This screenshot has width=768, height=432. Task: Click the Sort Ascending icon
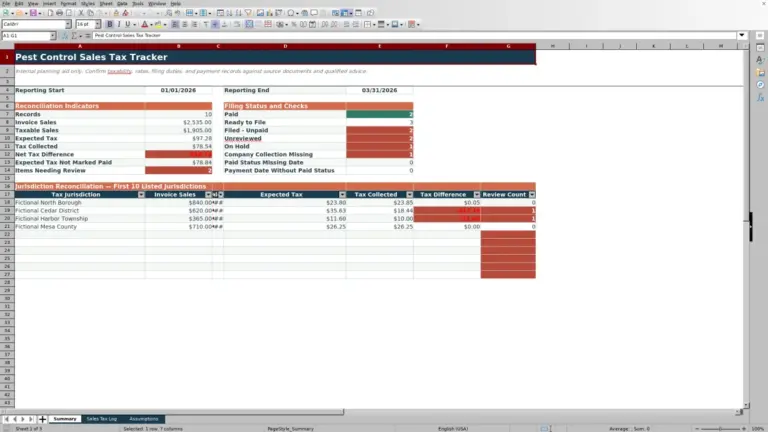pyautogui.click(x=229, y=13)
